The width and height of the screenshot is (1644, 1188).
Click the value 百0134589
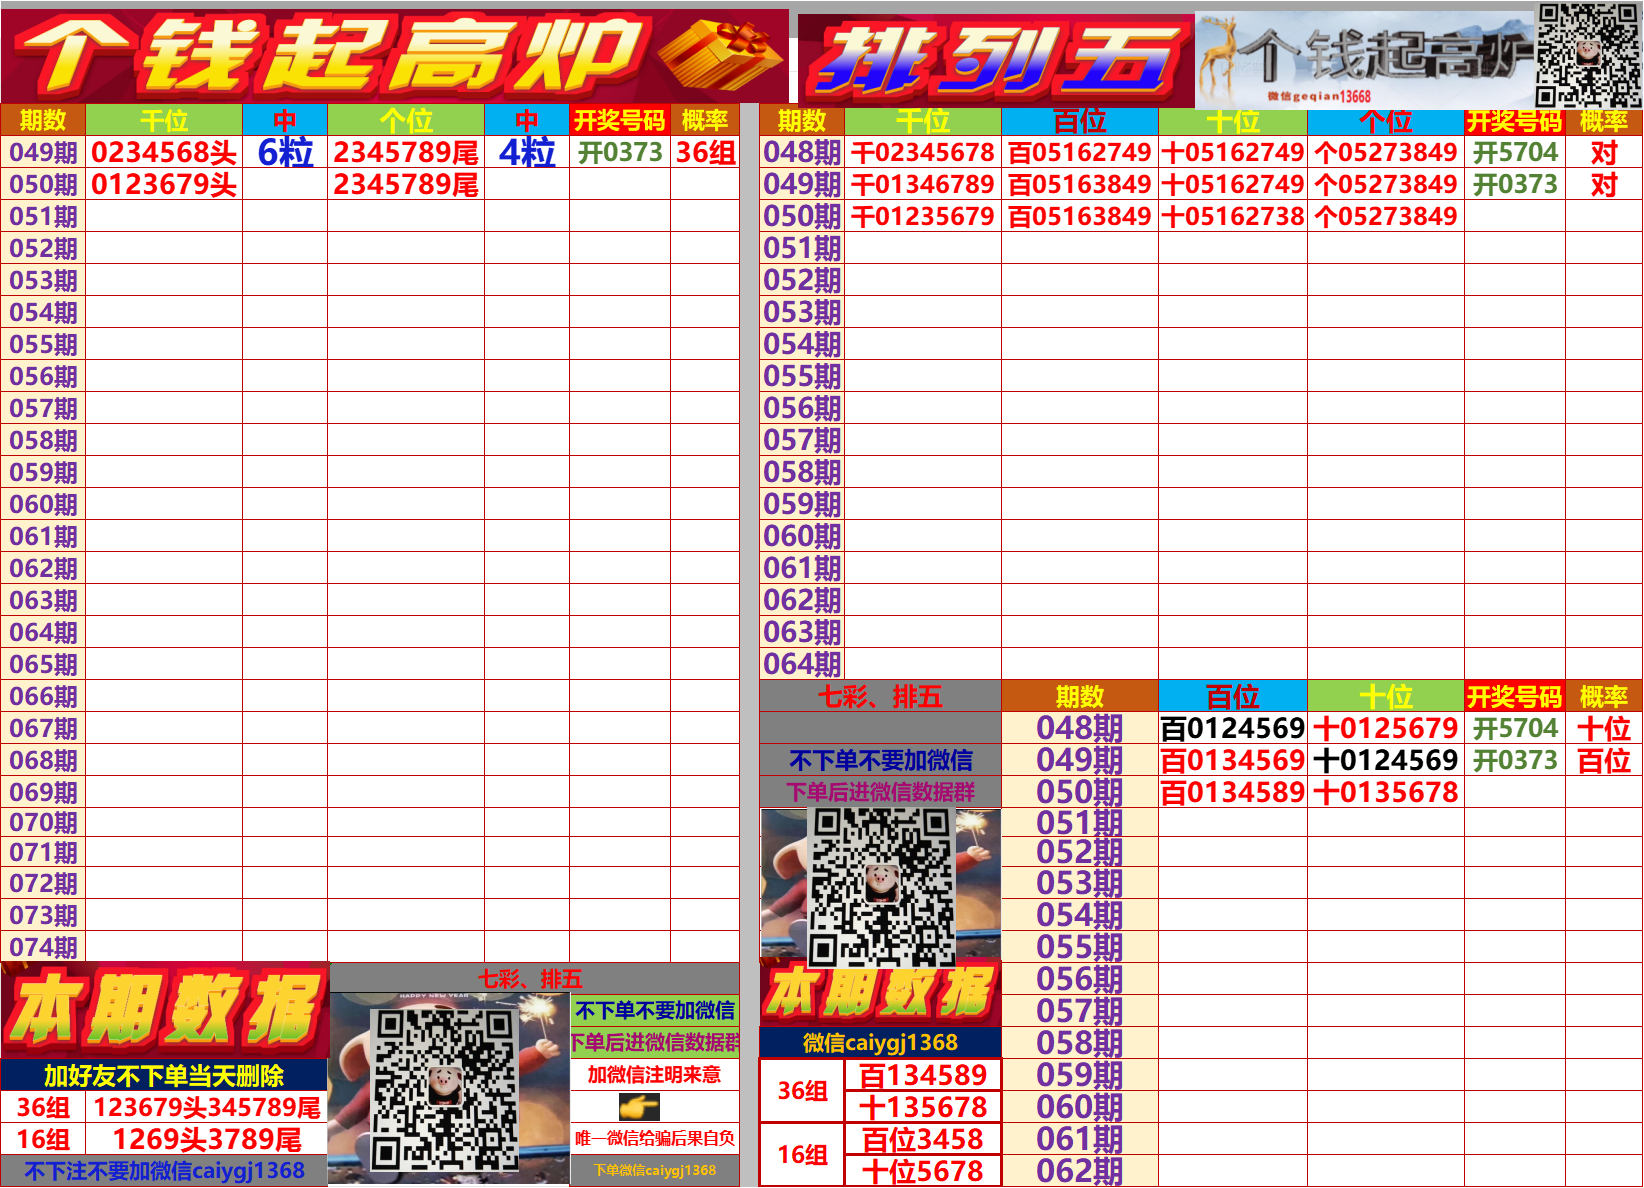click(x=1233, y=792)
